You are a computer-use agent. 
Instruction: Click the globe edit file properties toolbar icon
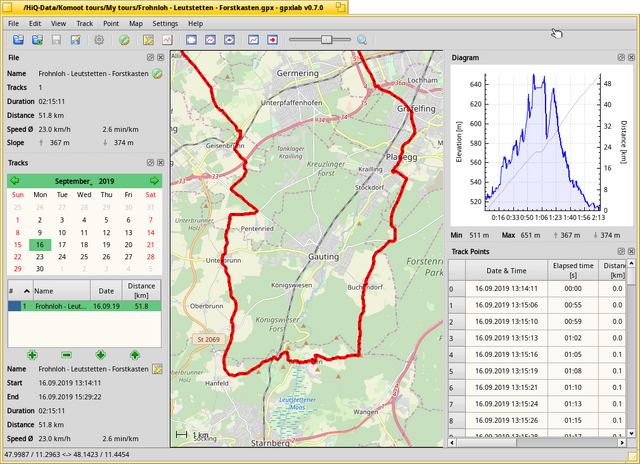pos(124,40)
